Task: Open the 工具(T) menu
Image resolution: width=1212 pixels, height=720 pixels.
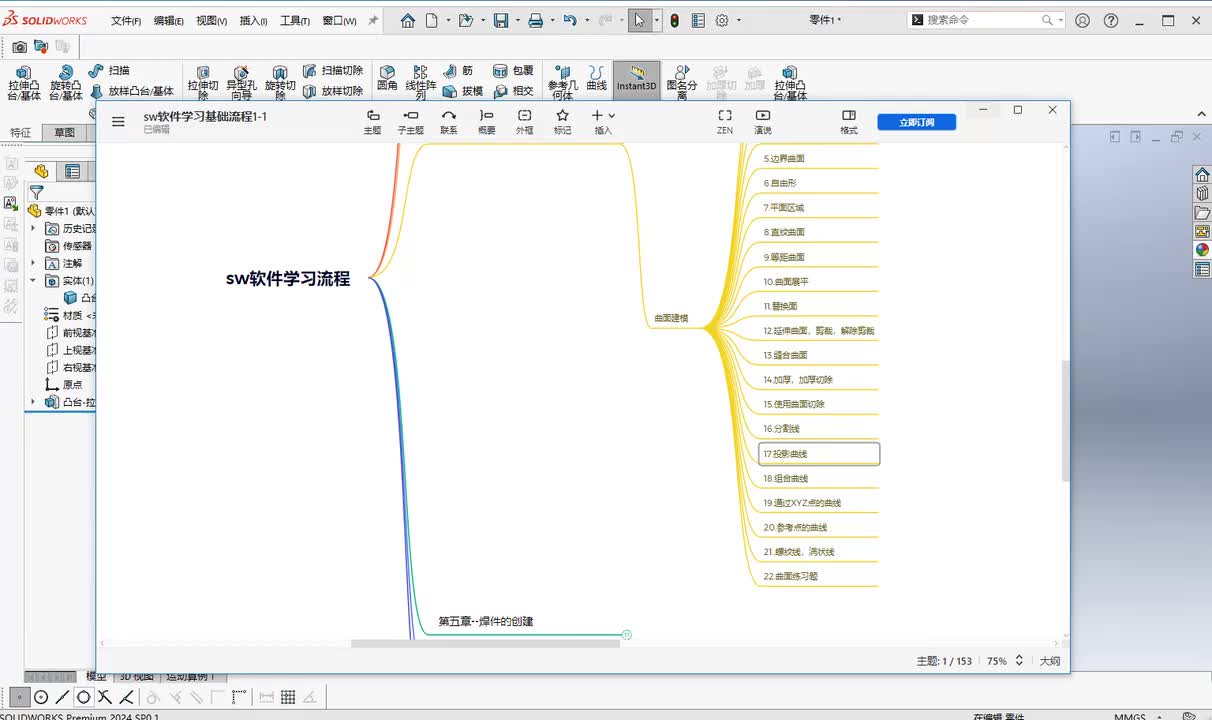Action: tap(295, 20)
